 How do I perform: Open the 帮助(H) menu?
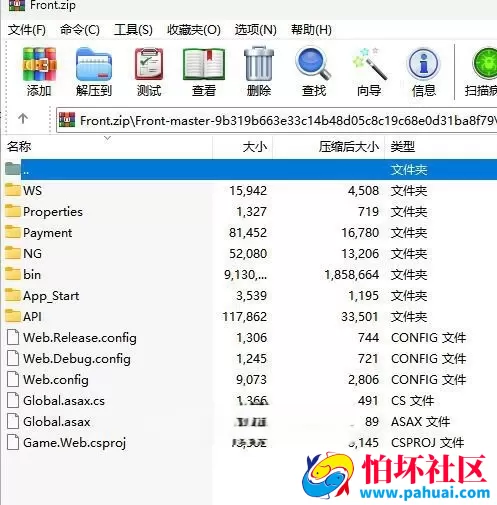pos(311,30)
